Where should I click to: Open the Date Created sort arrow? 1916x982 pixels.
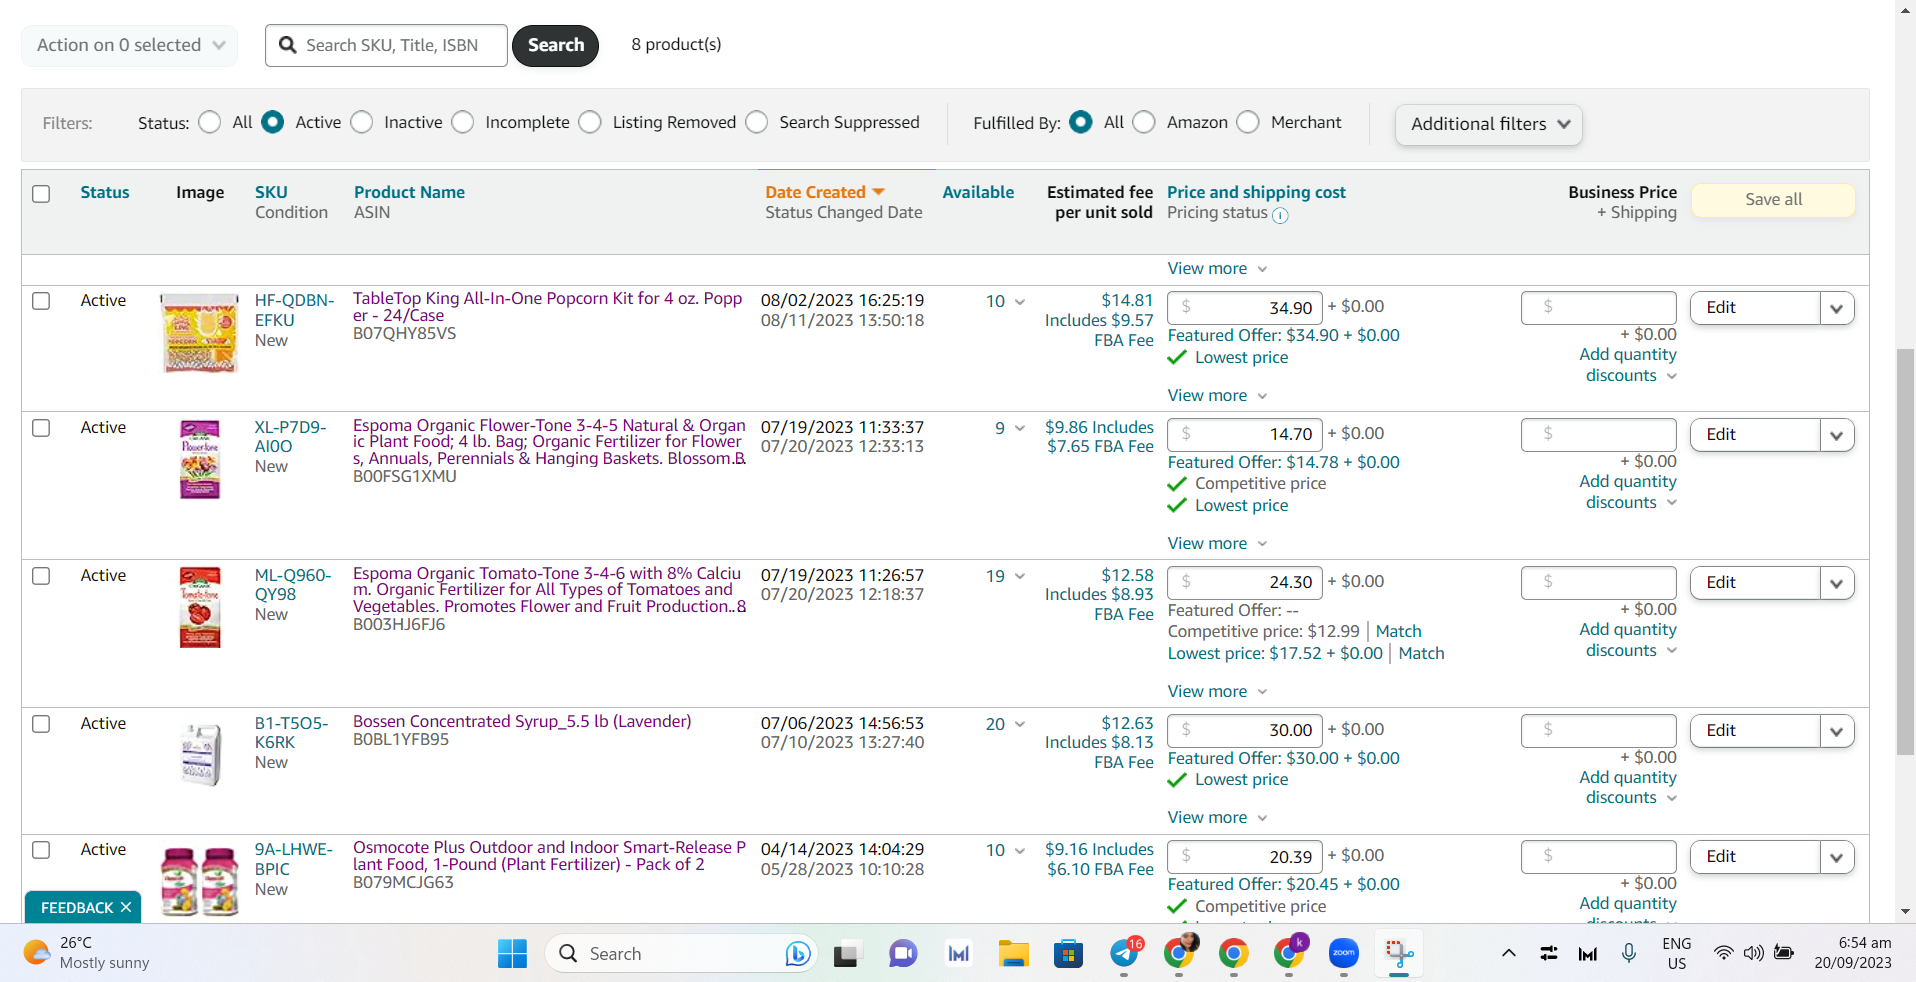coord(878,191)
